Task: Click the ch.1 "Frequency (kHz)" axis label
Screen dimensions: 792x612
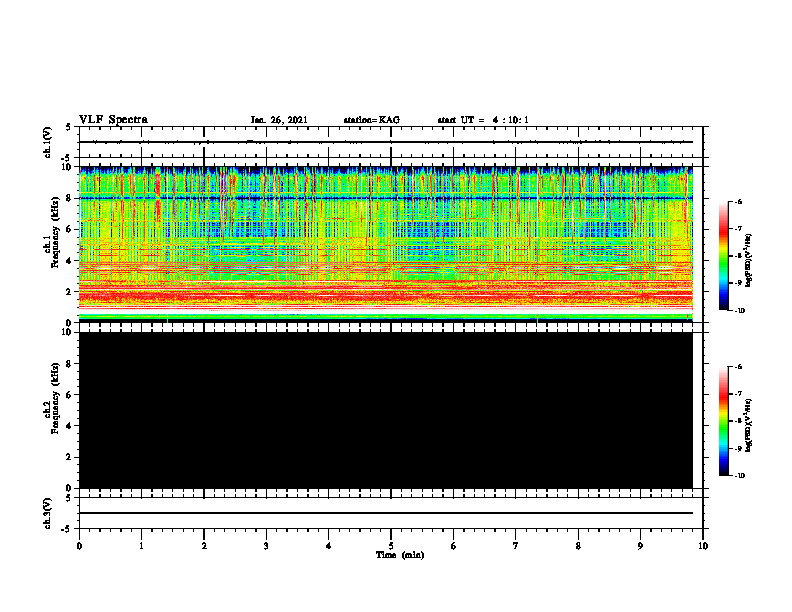Action: 55,230
